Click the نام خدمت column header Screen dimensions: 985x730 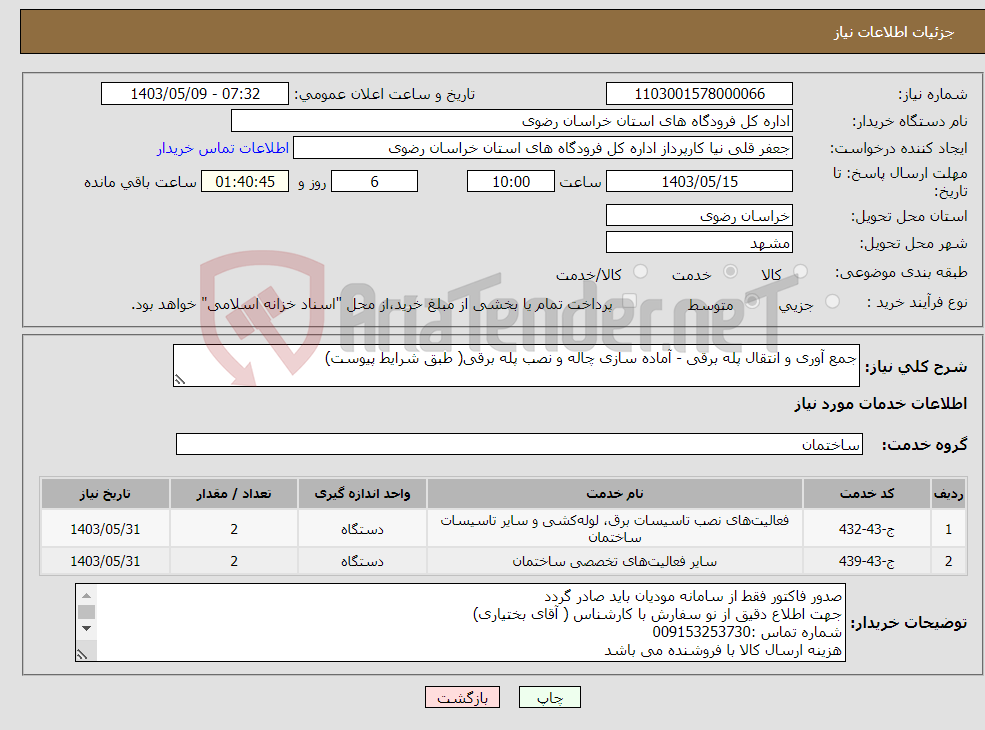(615, 494)
